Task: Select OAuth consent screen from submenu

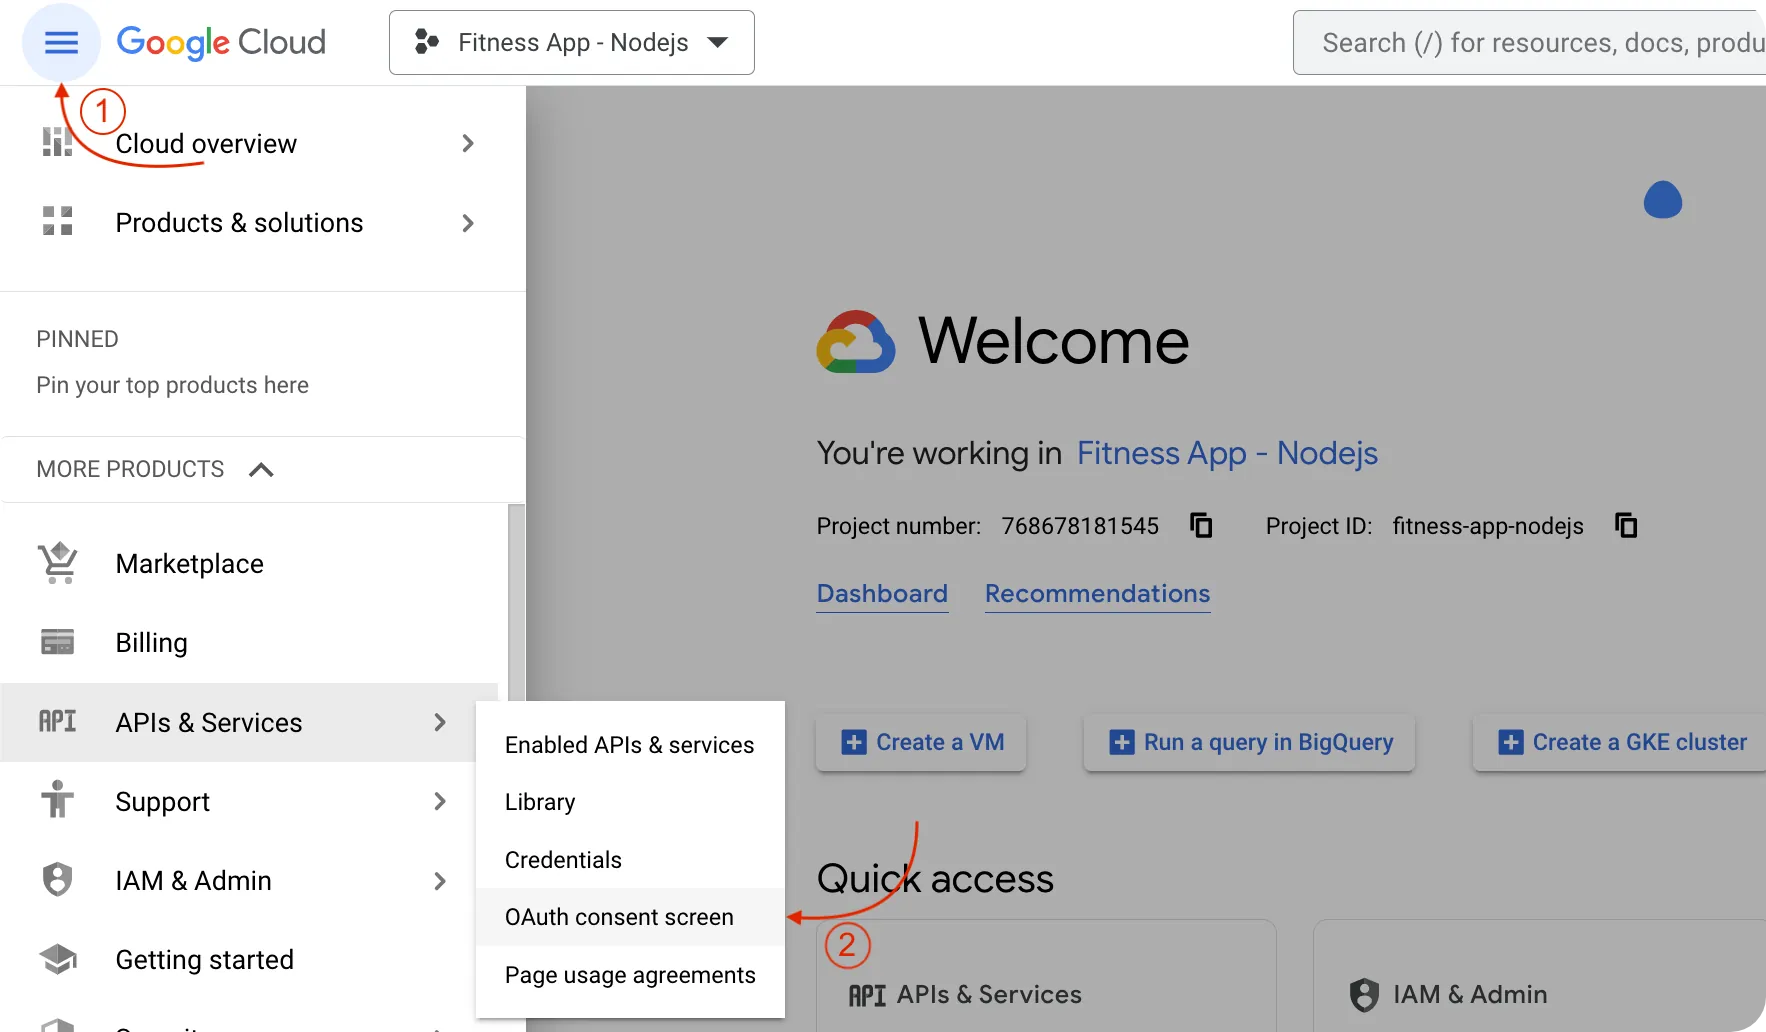Action: click(x=630, y=917)
